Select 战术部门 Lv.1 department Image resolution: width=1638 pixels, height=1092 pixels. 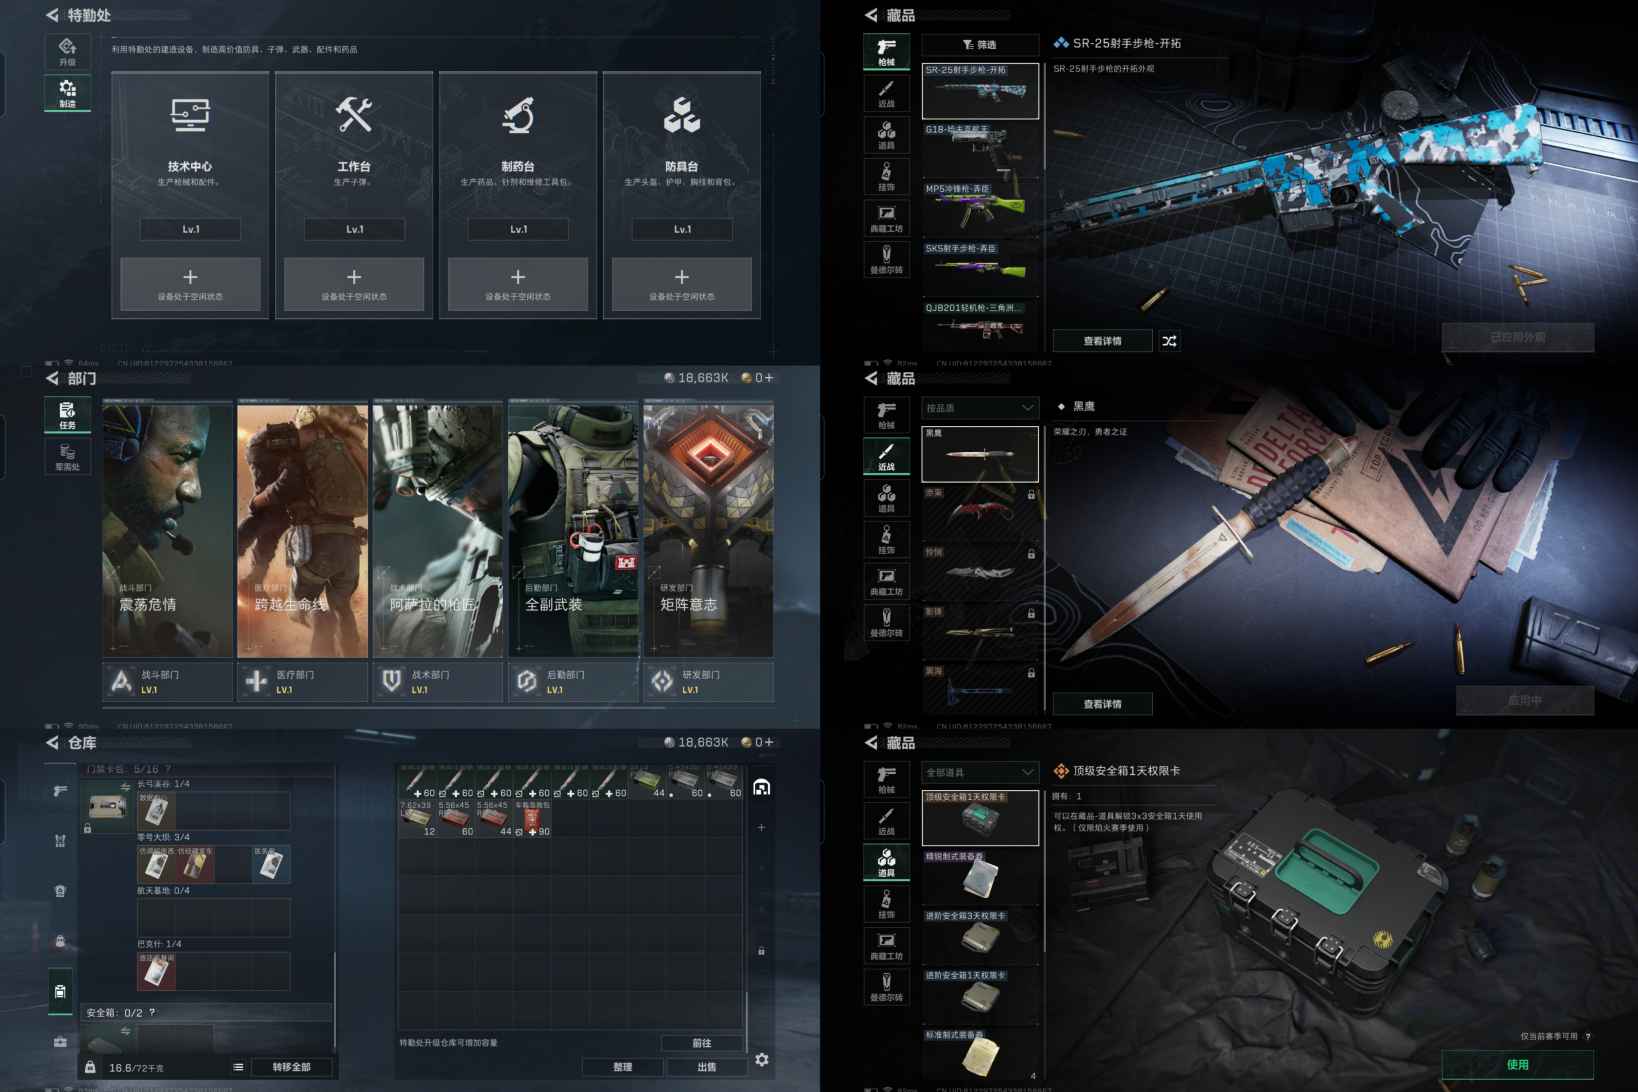(x=438, y=681)
